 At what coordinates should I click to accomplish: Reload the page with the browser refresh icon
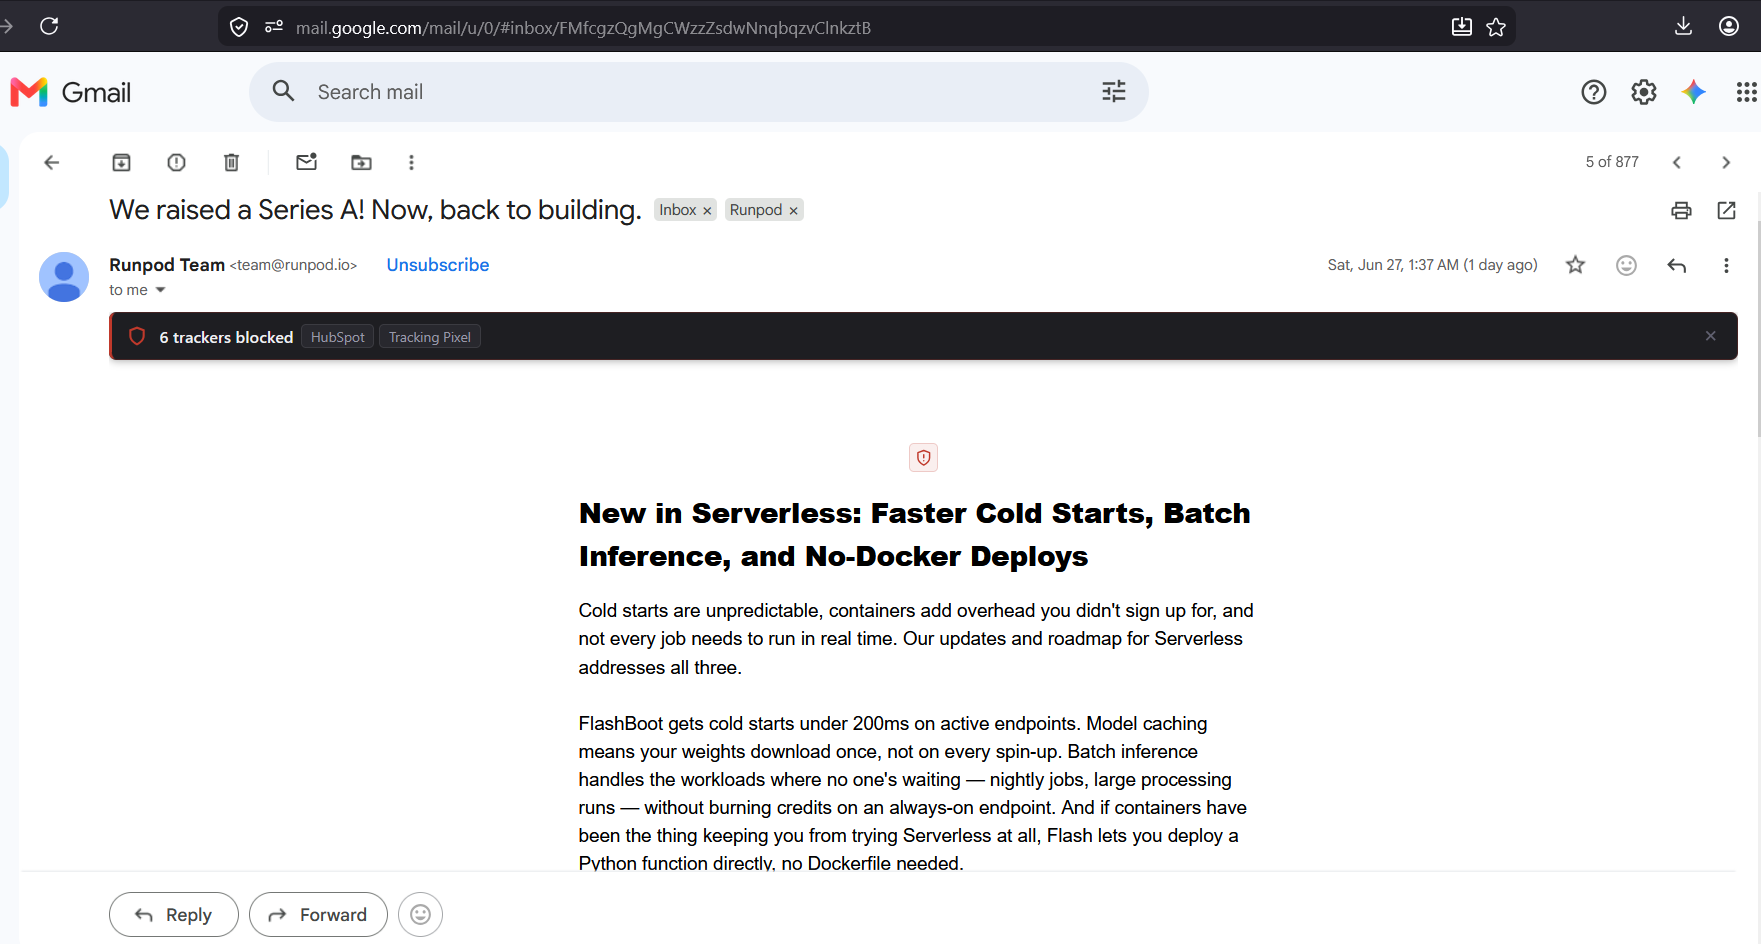click(x=49, y=26)
